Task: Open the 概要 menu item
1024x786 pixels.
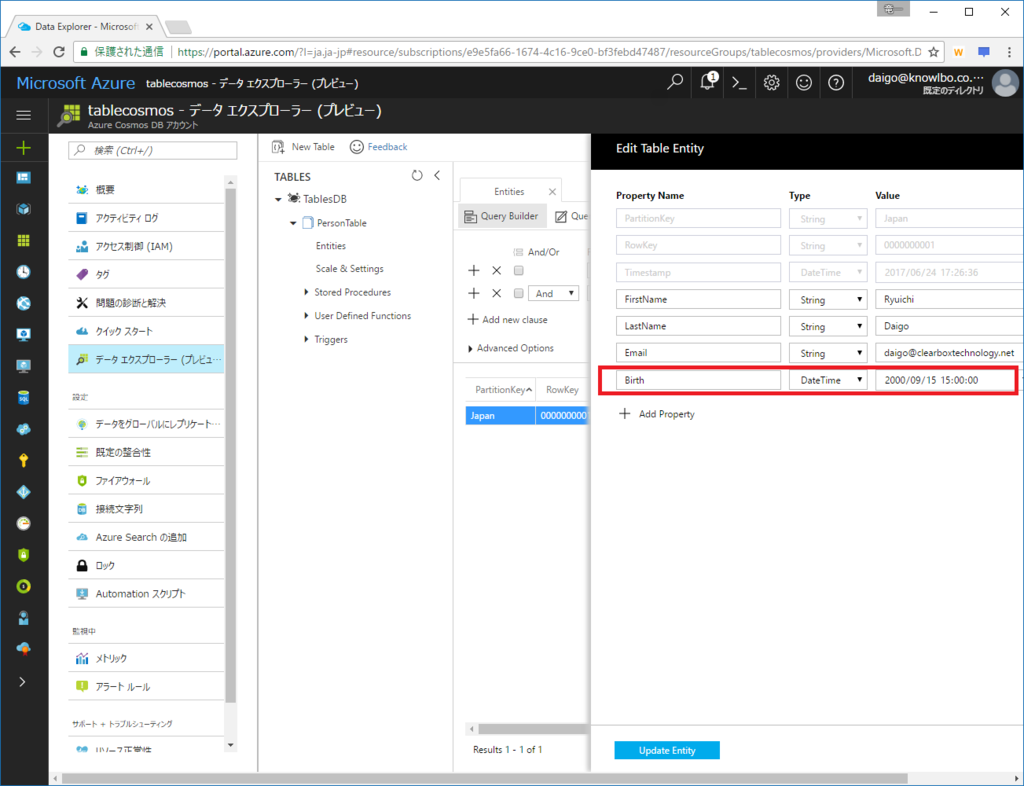Action: (x=146, y=189)
